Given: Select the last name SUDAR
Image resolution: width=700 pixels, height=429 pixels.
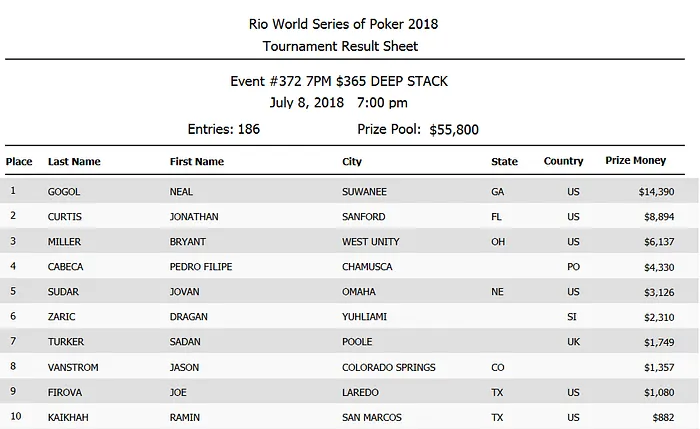Looking at the screenshot, I should click(x=64, y=292).
